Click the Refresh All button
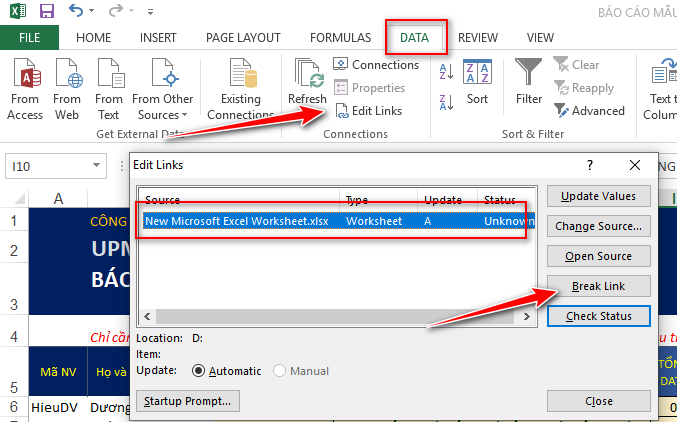Image resolution: width=677 pixels, height=422 pixels. [307, 82]
